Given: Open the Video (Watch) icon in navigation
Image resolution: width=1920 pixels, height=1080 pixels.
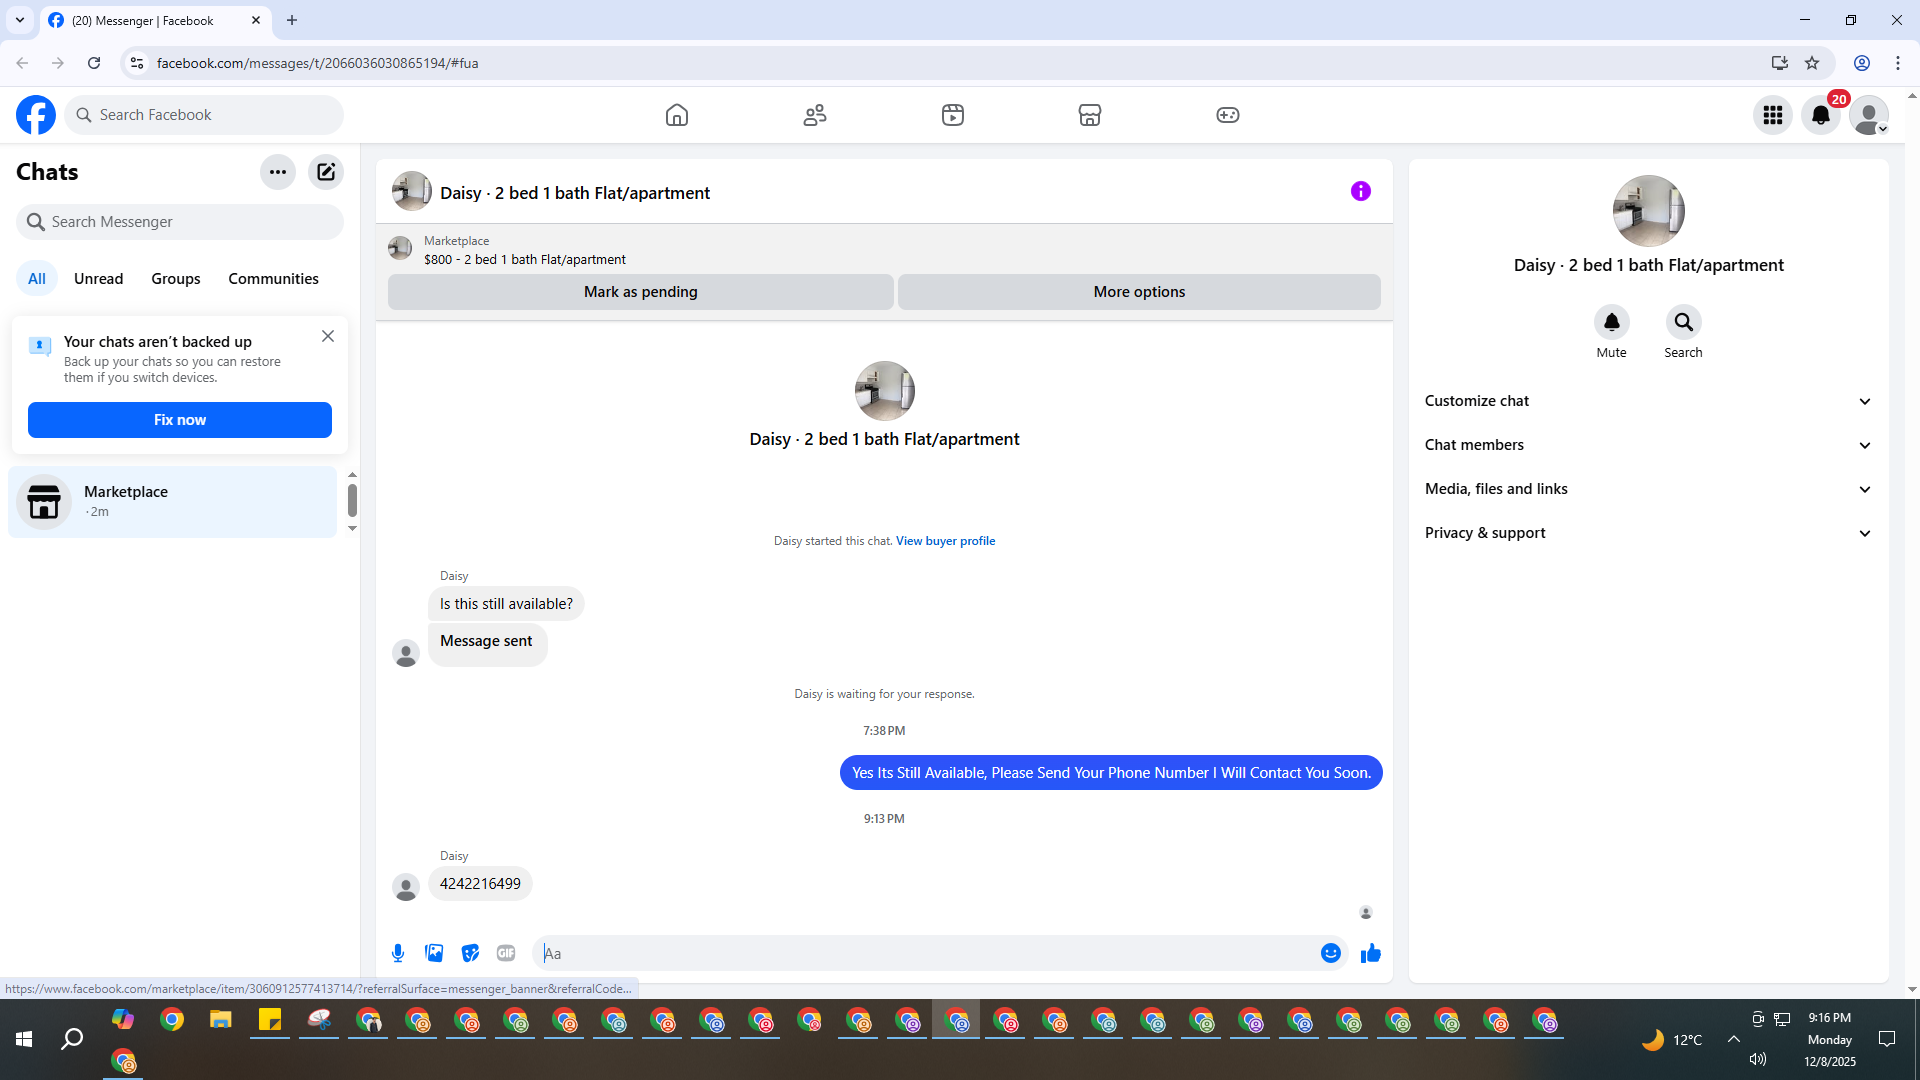Looking at the screenshot, I should pos(953,115).
